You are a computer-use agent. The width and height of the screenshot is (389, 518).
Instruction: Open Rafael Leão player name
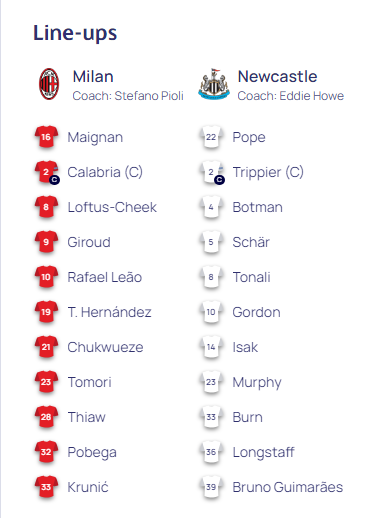tap(105, 277)
